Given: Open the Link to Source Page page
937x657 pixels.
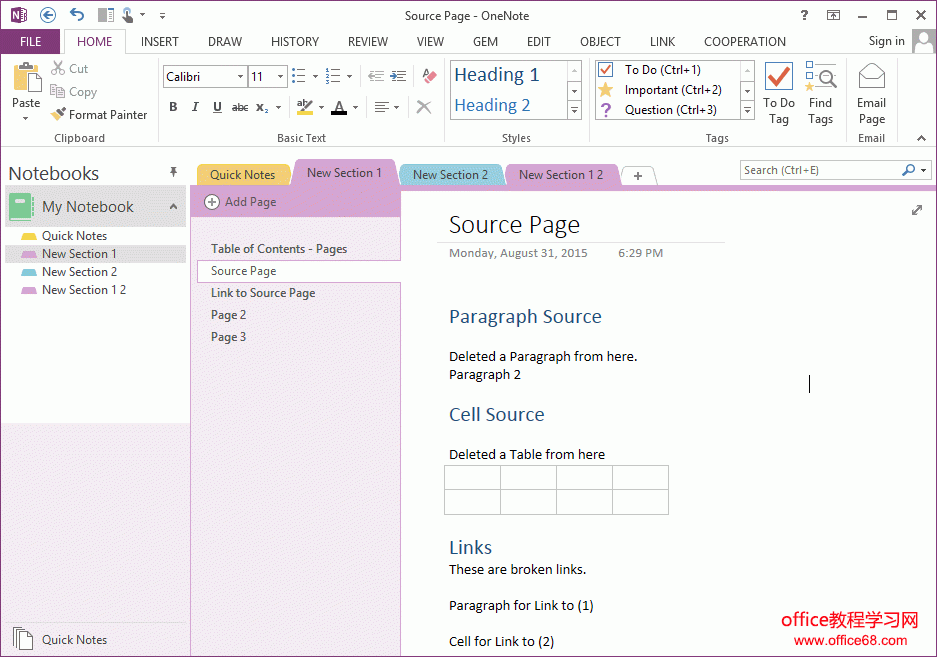Looking at the screenshot, I should [263, 293].
